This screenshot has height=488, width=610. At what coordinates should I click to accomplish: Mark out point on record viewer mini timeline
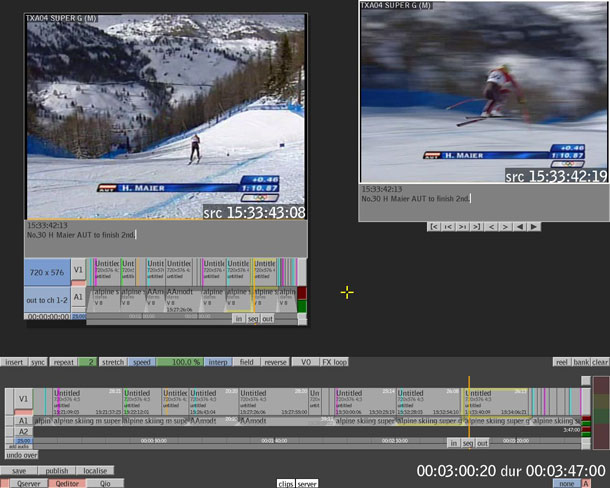[x=267, y=319]
